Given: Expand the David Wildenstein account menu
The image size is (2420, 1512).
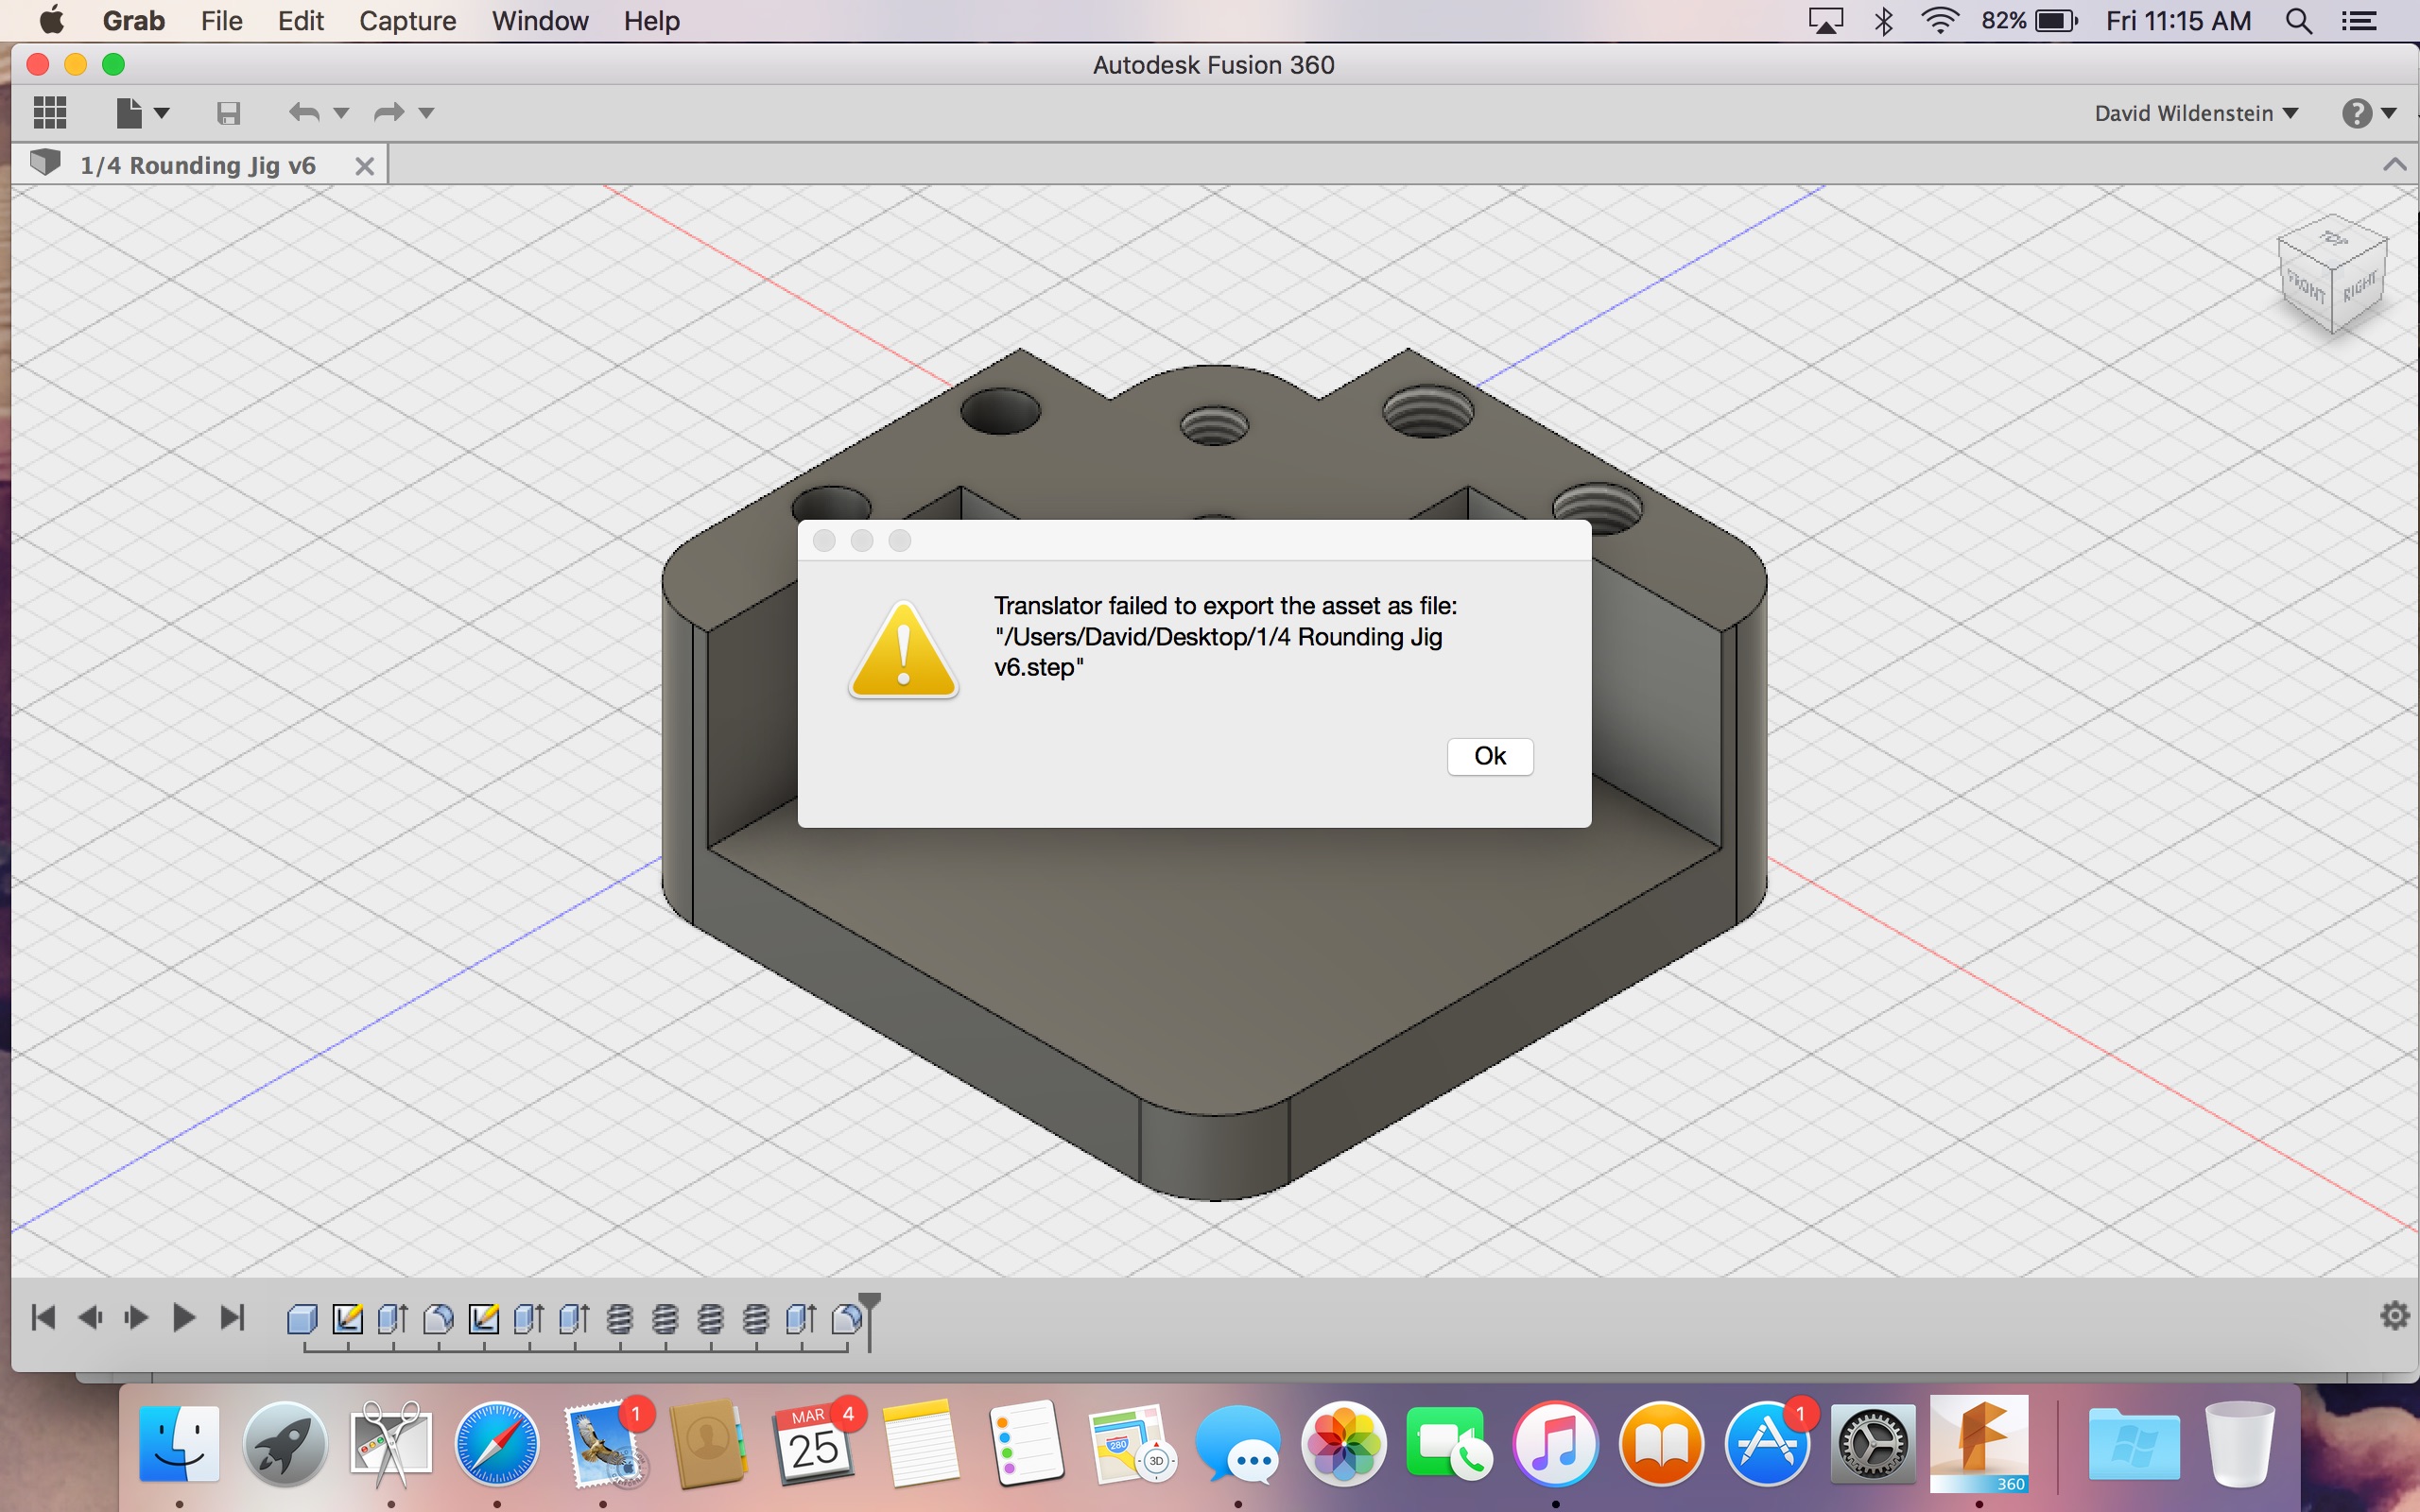Looking at the screenshot, I should pos(2196,113).
